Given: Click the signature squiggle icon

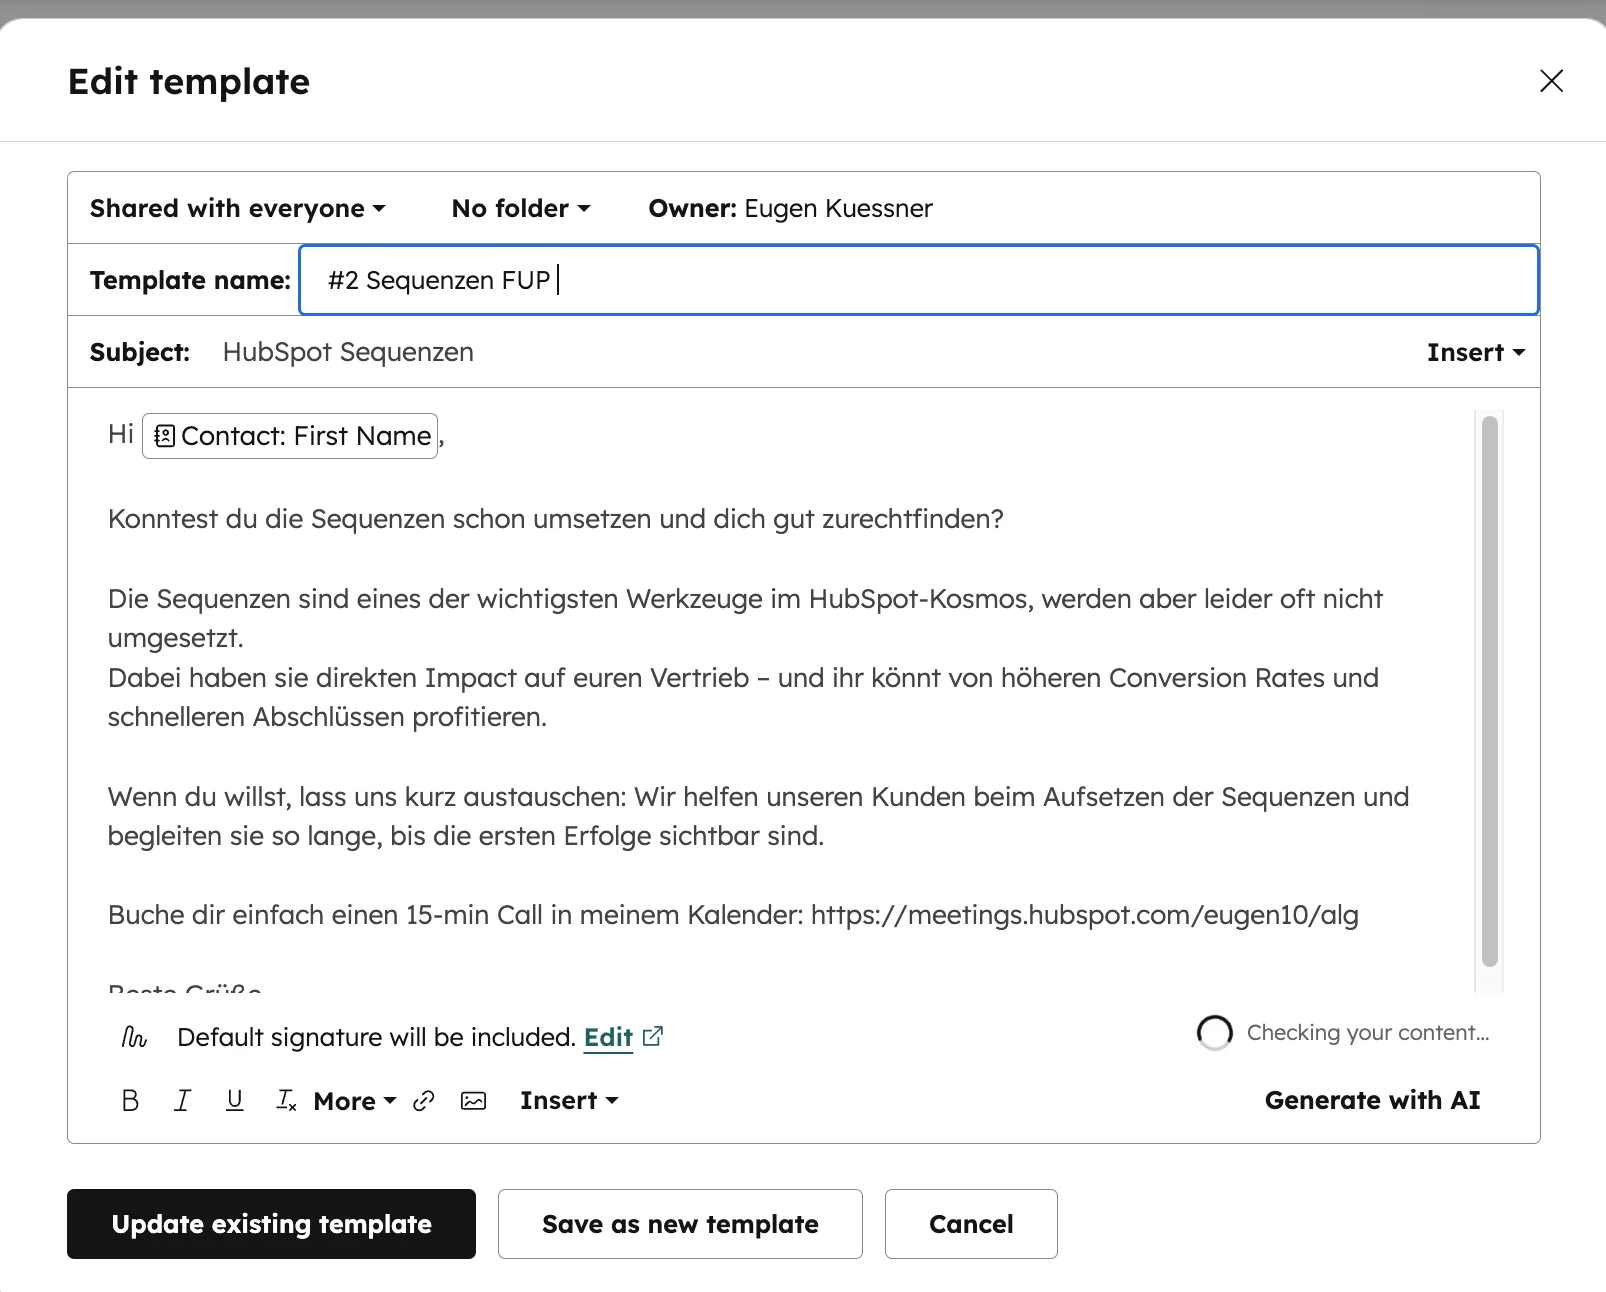Looking at the screenshot, I should 135,1037.
